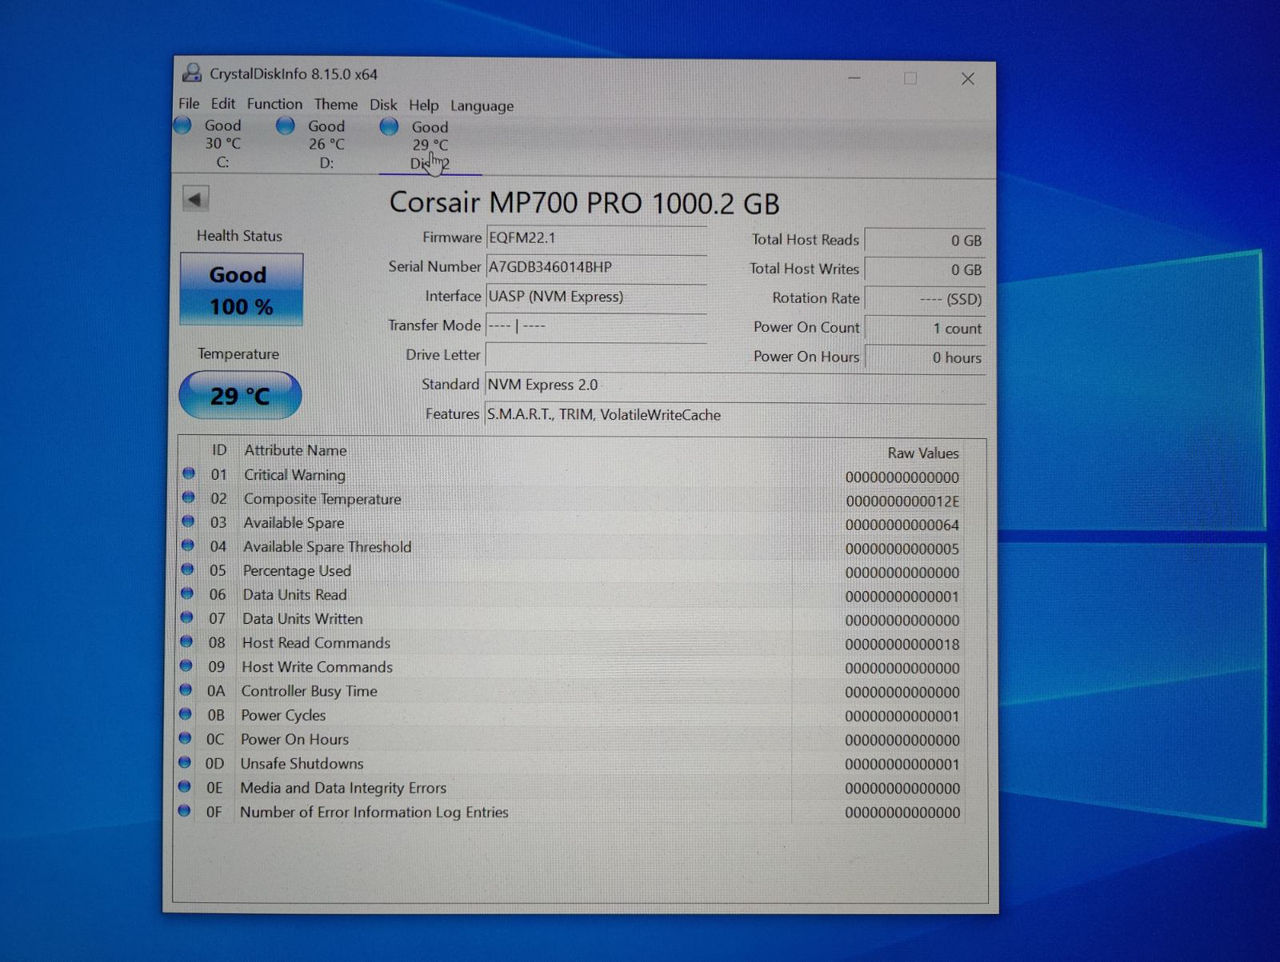
Task: Click the status dot for Controller Busy Time
Action: pos(186,690)
